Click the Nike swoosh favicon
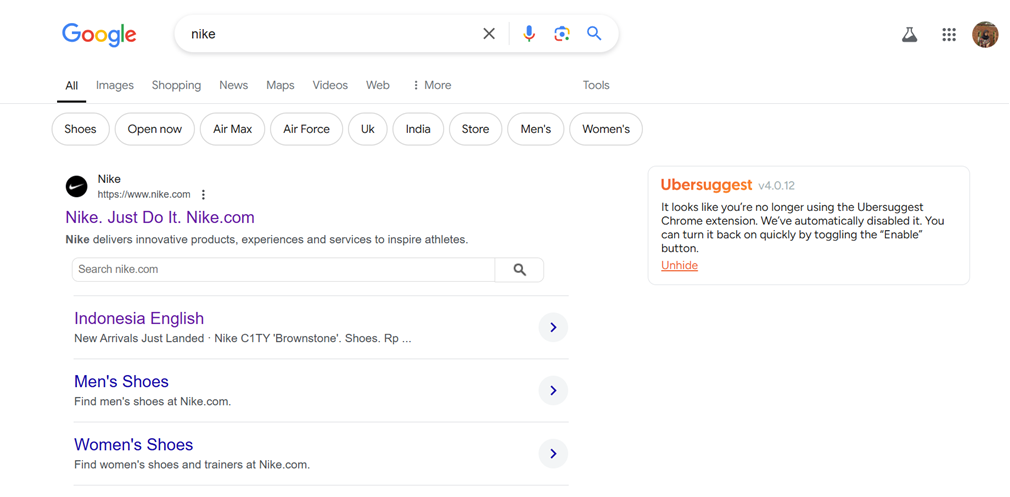 click(x=77, y=187)
